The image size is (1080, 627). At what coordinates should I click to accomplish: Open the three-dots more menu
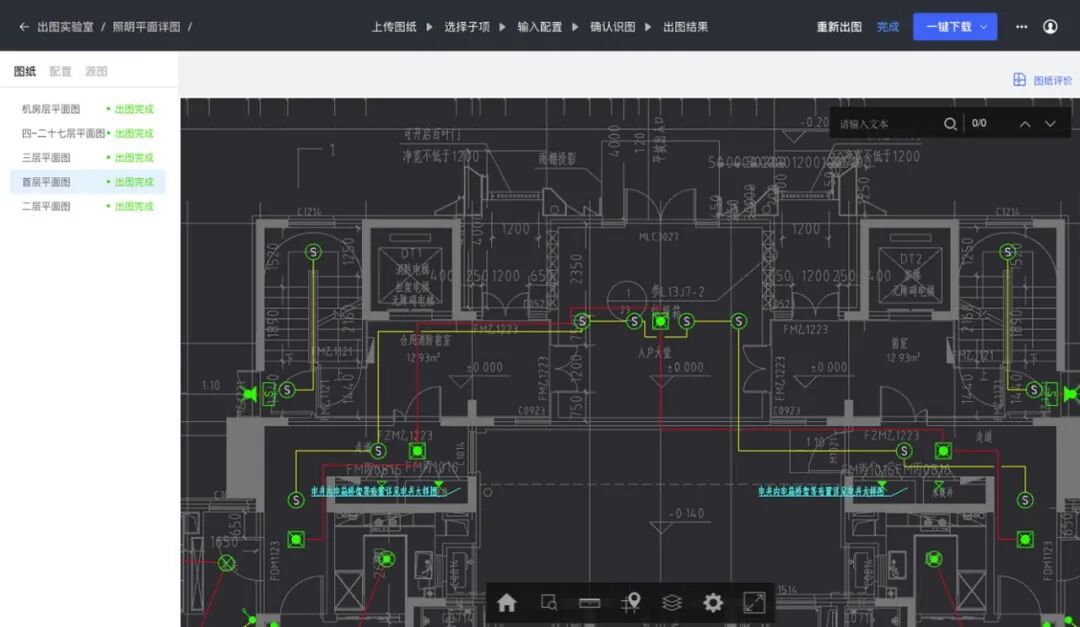click(x=1021, y=27)
